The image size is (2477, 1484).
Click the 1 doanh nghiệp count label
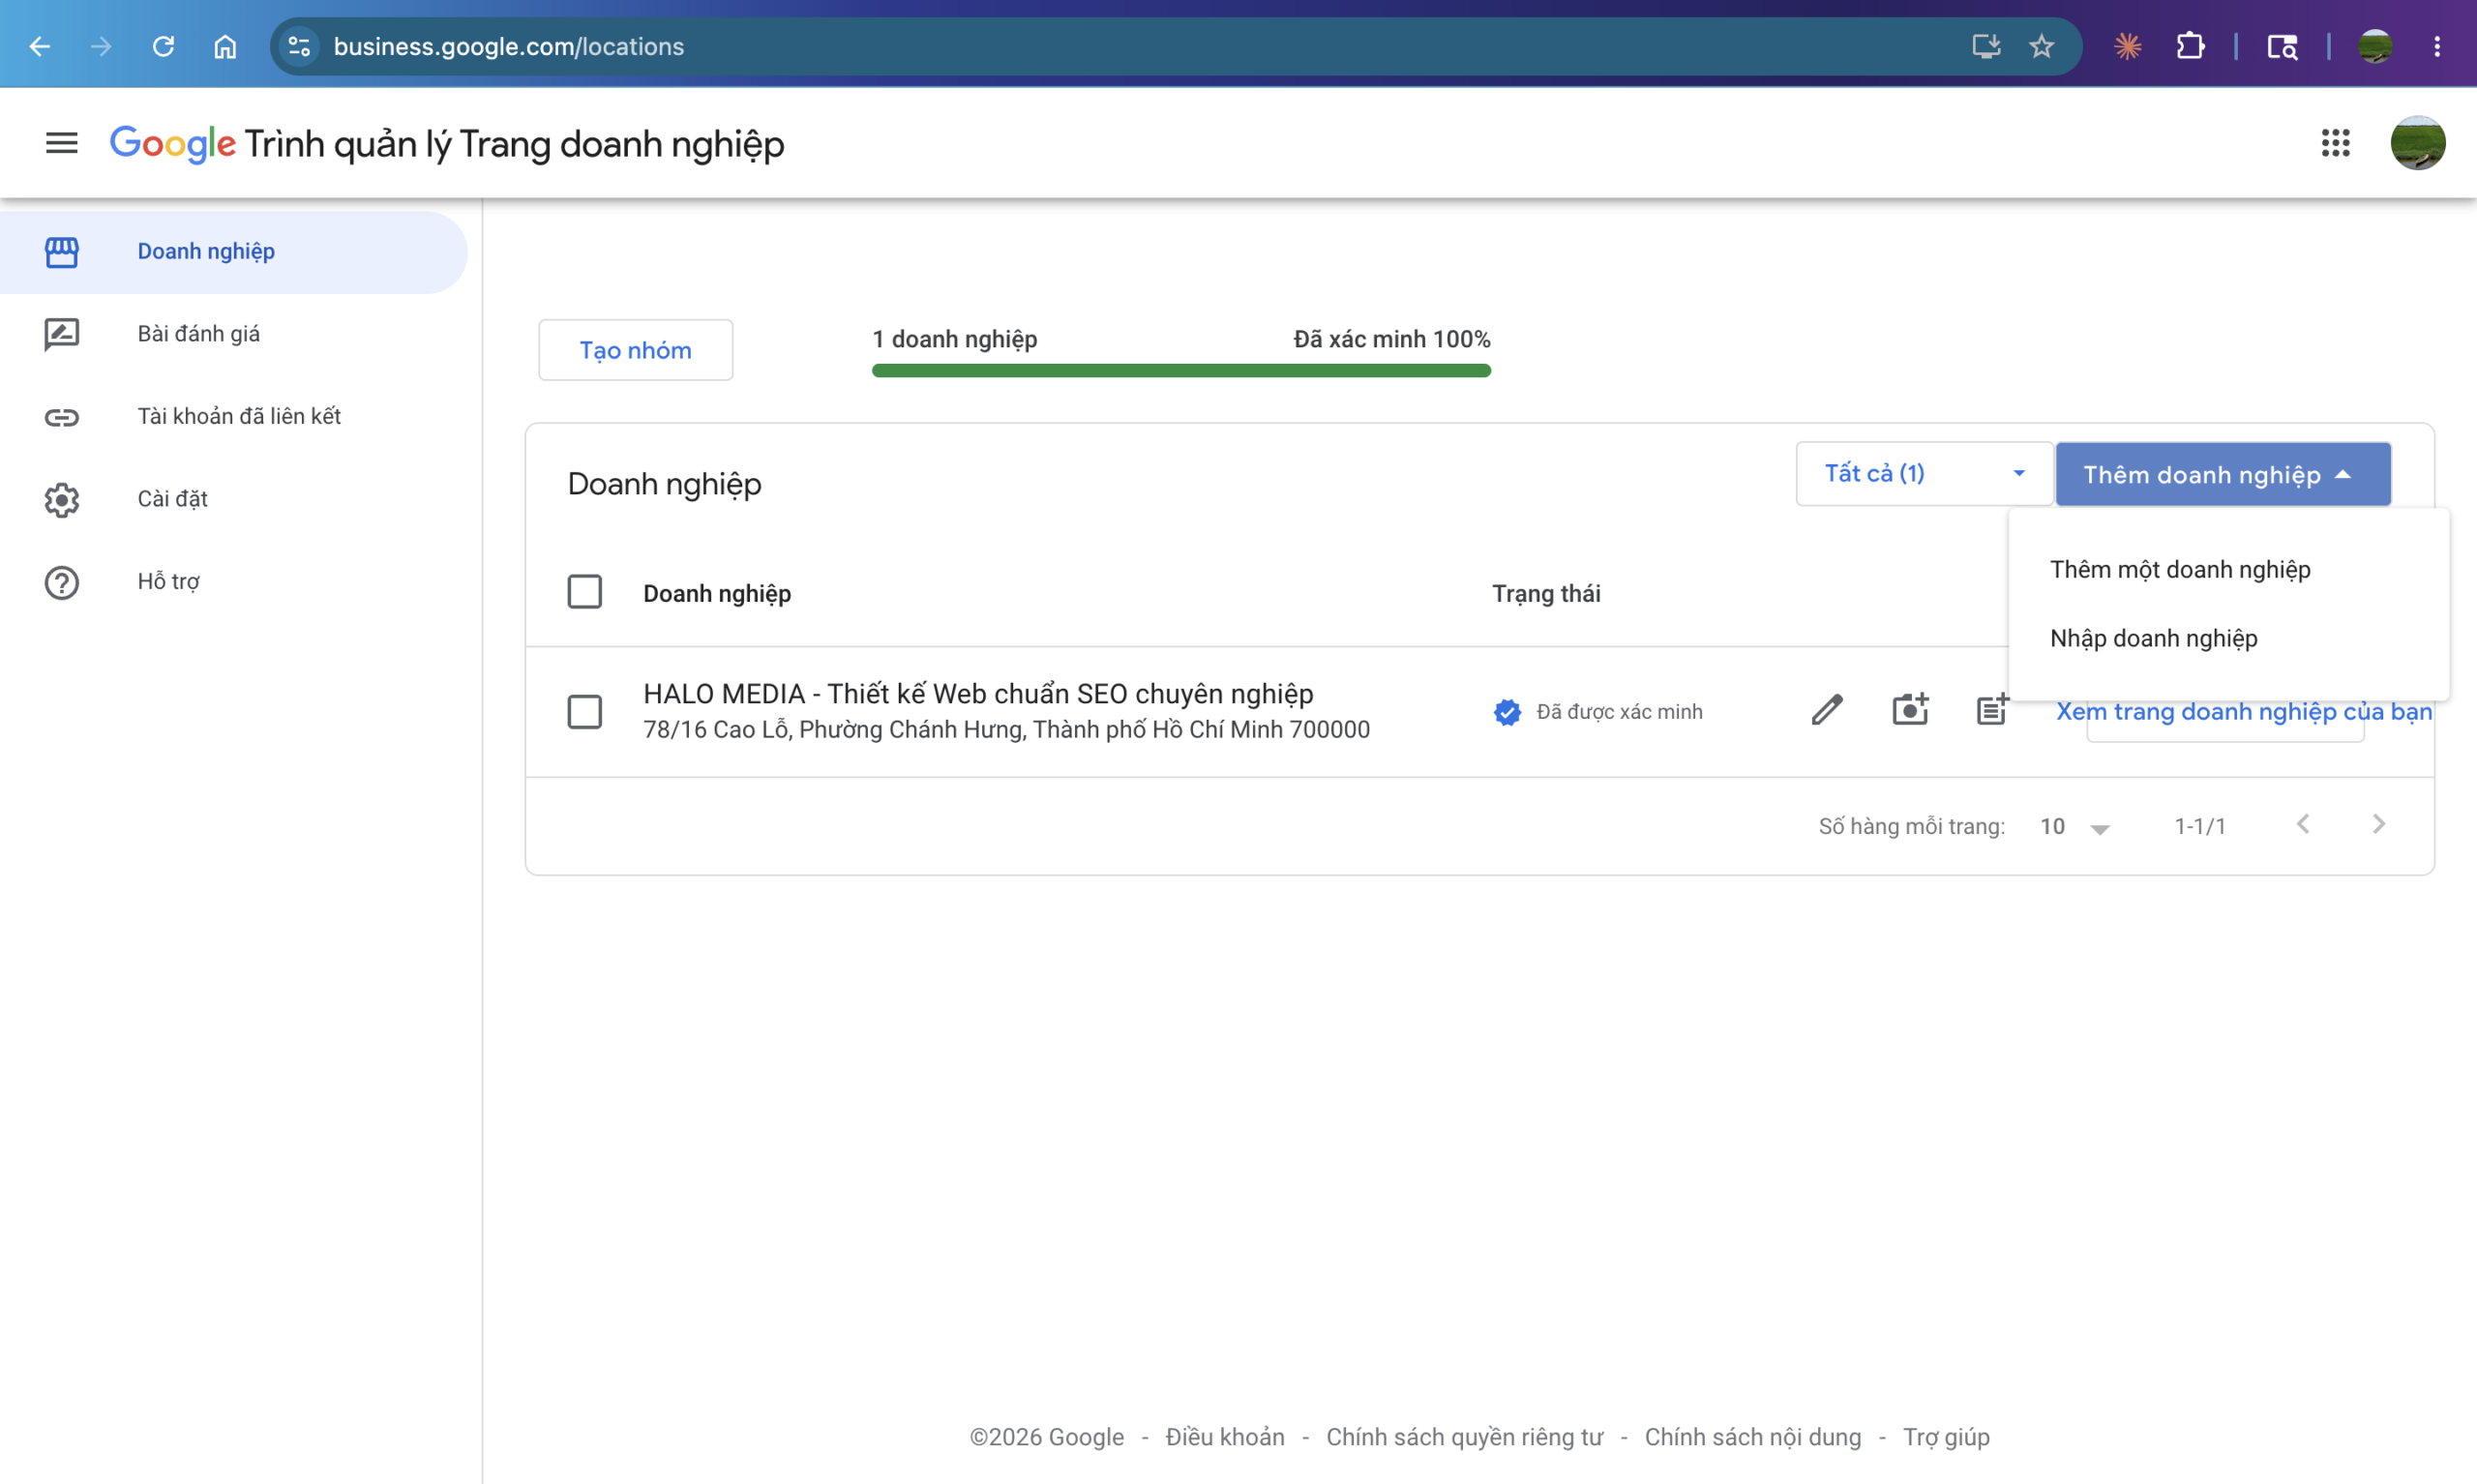click(x=954, y=340)
